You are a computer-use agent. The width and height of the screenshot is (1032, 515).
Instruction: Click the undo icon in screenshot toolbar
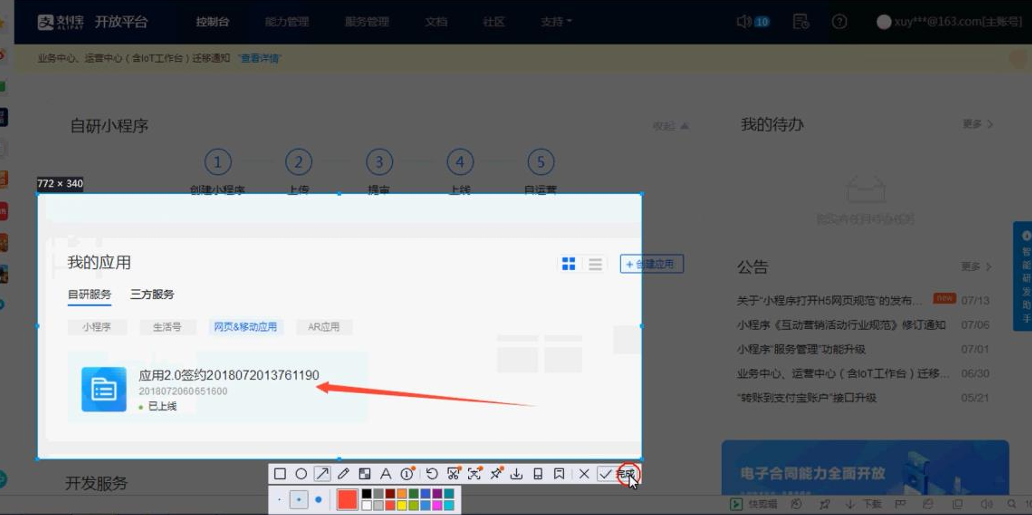(x=432, y=474)
